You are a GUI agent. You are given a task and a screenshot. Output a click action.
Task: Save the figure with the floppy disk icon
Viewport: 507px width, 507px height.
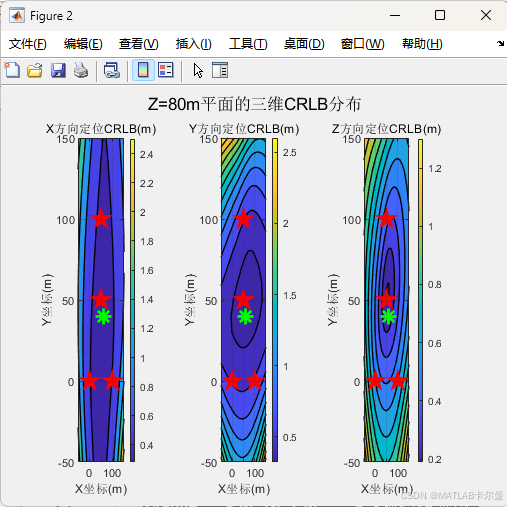[x=58, y=70]
